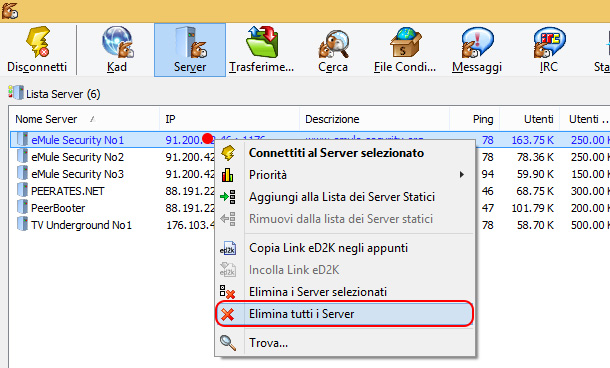
Task: Open the Trasferimenti toolbar section
Action: [261, 50]
